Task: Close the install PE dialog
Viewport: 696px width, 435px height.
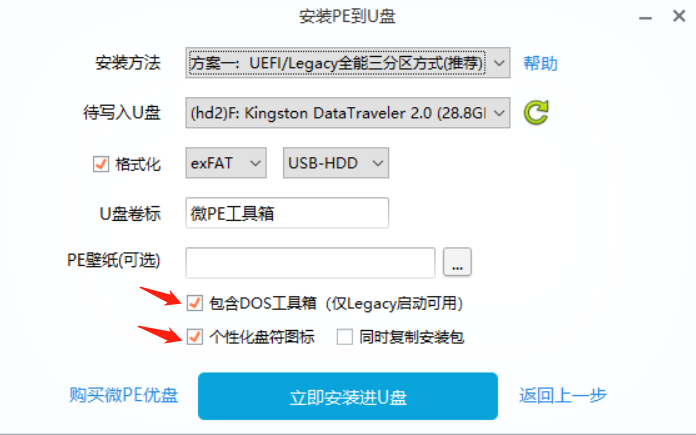Action: (679, 16)
